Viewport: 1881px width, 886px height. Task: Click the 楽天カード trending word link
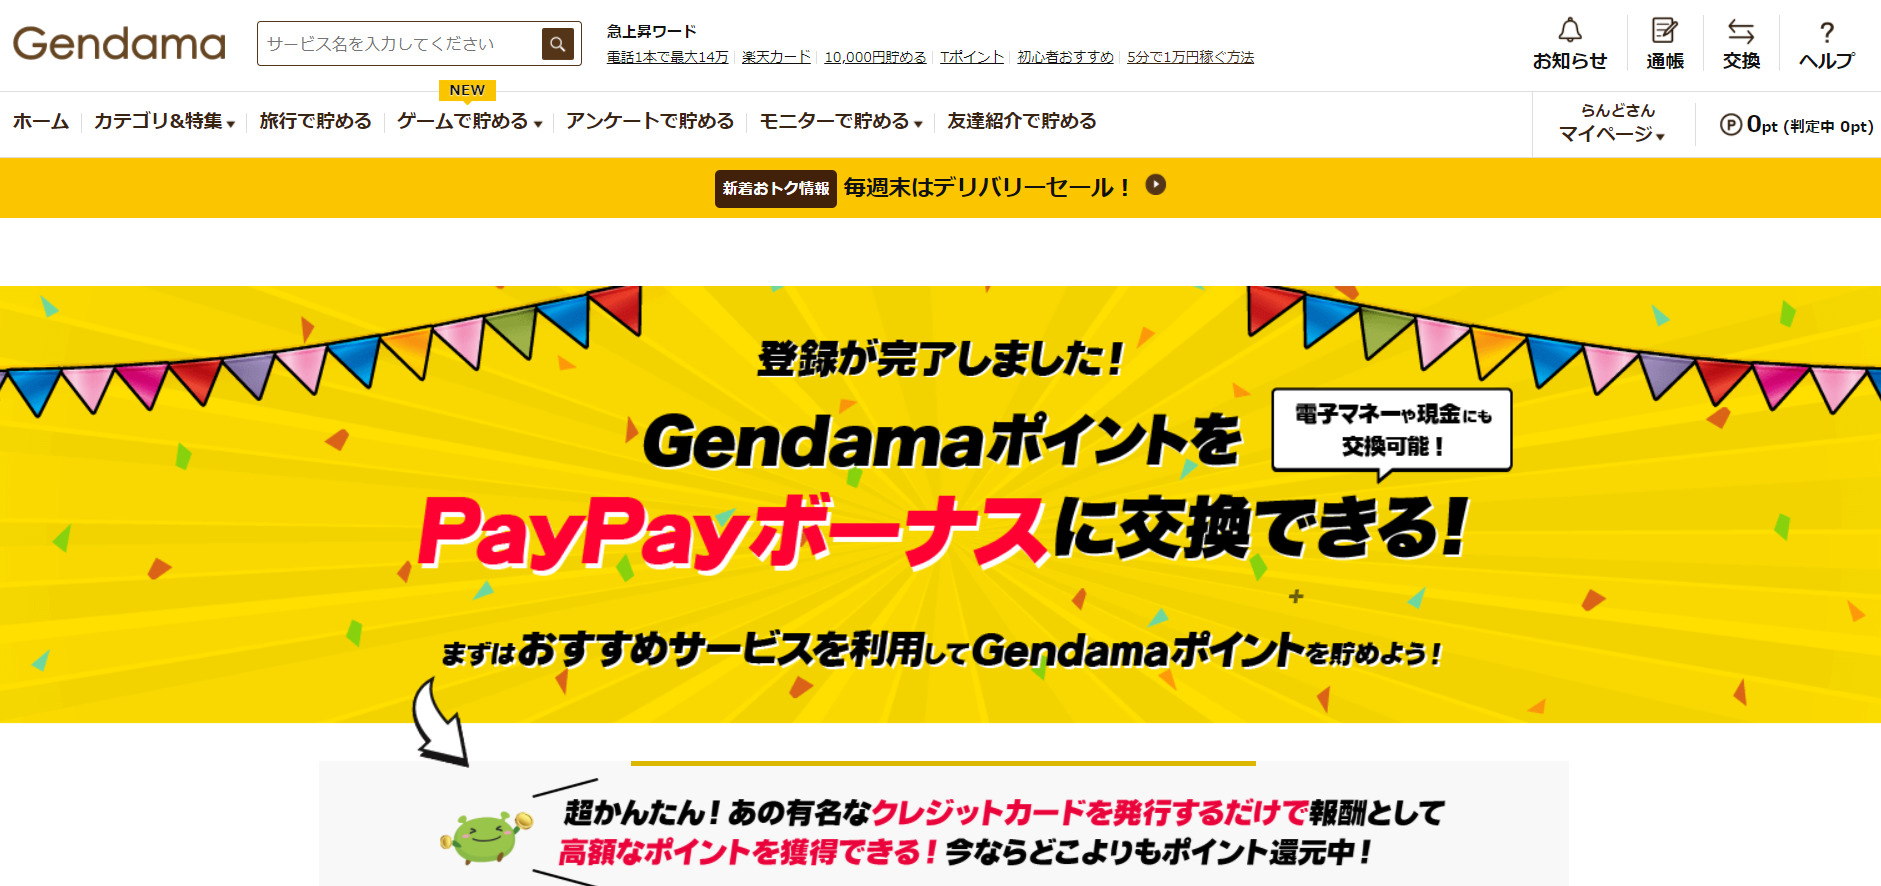[776, 57]
